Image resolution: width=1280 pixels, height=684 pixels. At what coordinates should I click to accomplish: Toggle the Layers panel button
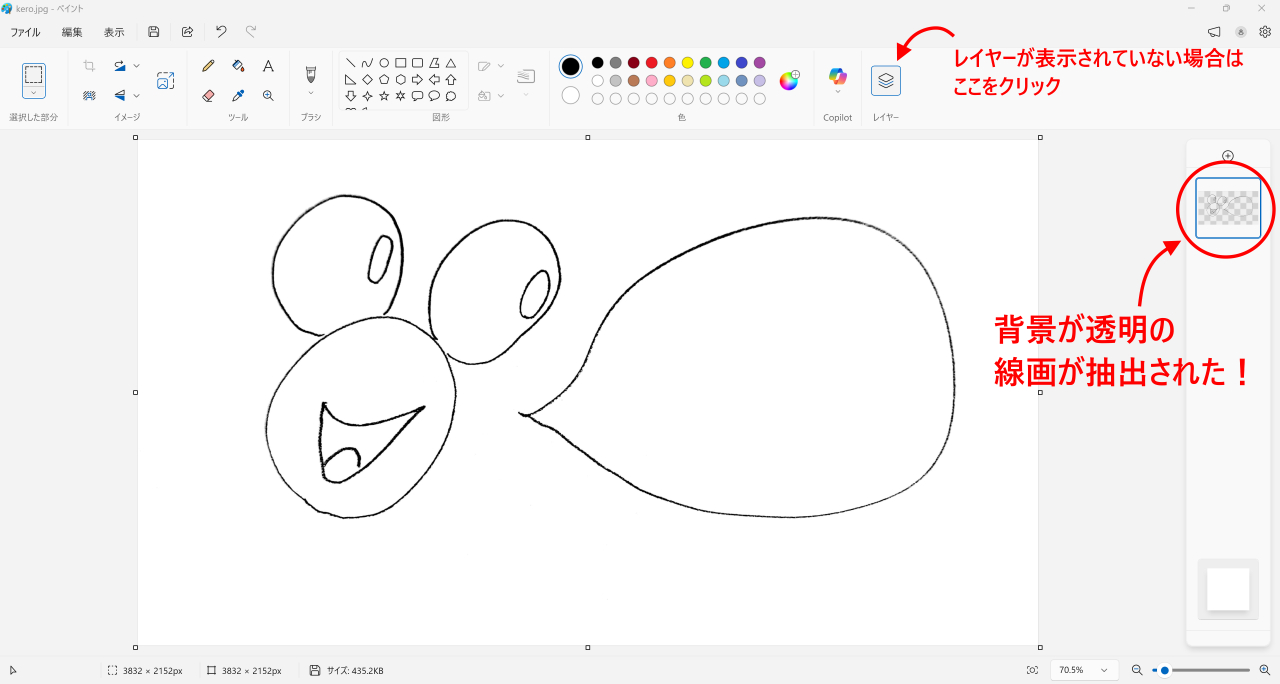point(885,81)
